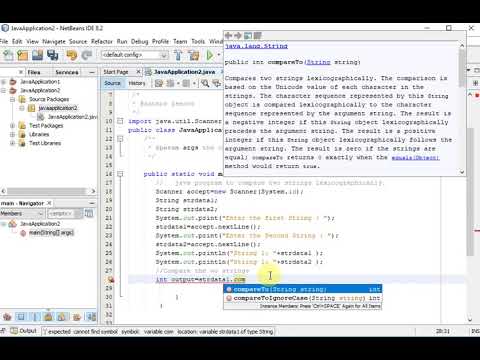
Task: Expand the Test Packages node
Action: 12,126
